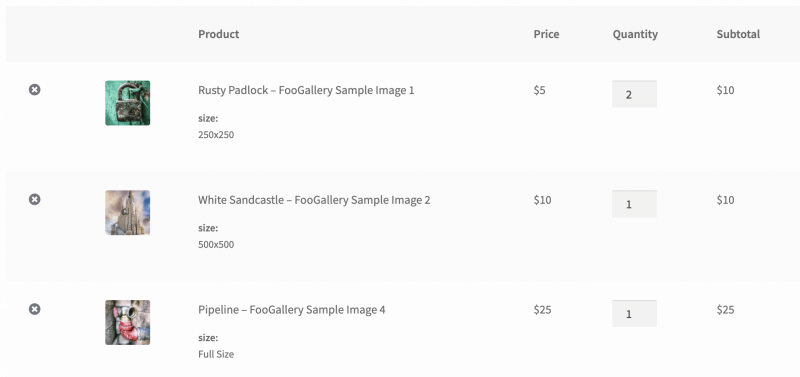Open White Sandcastle – FooGallery Sample Image 2 link

click(x=314, y=200)
